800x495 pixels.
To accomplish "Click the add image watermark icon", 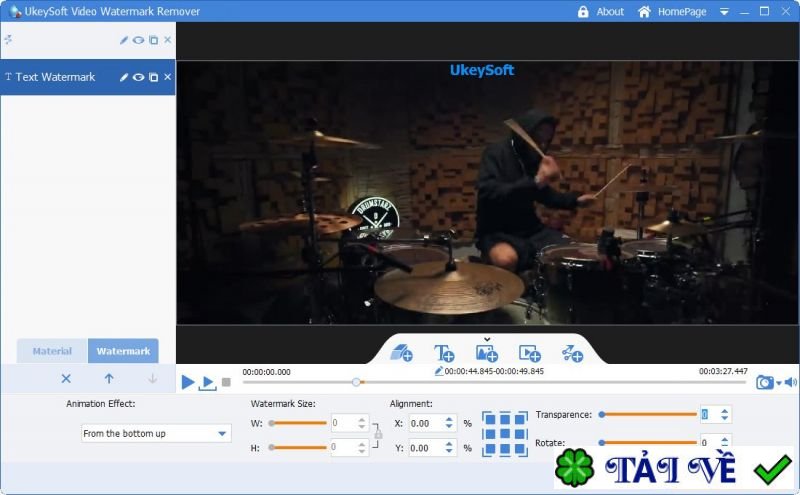I will pos(487,353).
